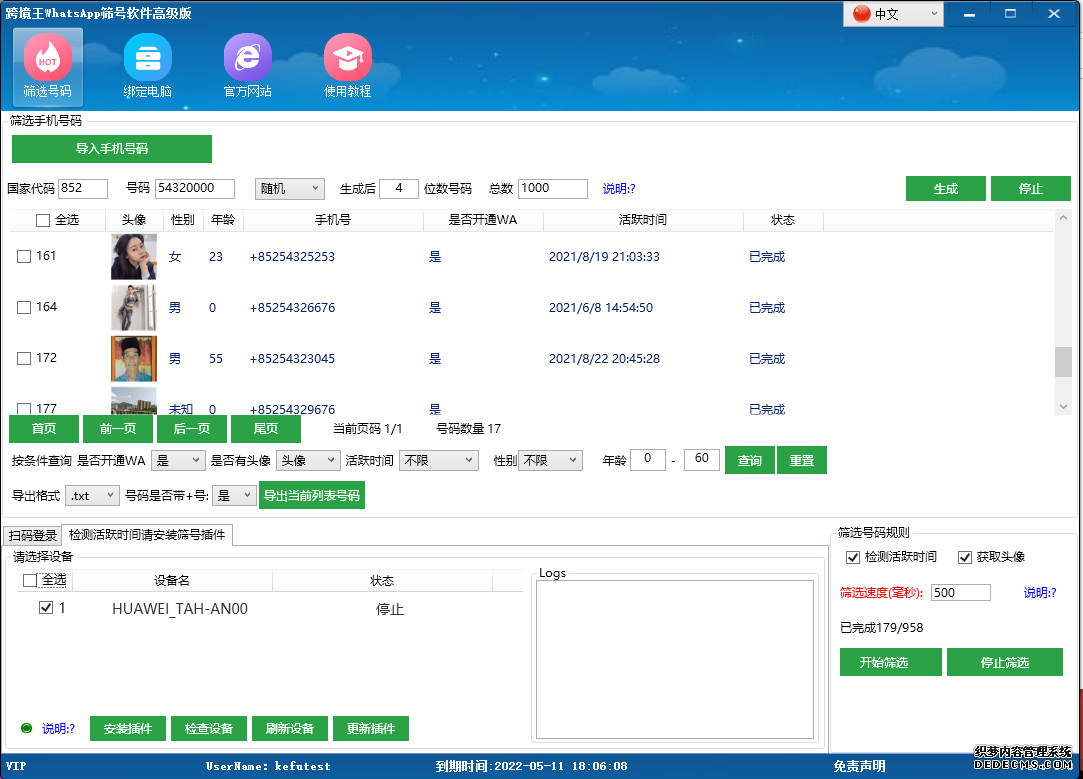The width and height of the screenshot is (1083, 779).
Task: Click the 手机号 column header
Action: click(x=333, y=220)
